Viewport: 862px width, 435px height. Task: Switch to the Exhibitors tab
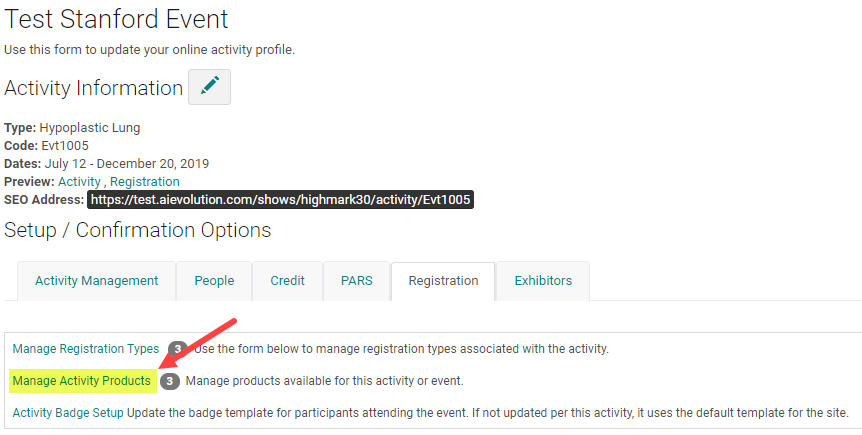pyautogui.click(x=543, y=281)
